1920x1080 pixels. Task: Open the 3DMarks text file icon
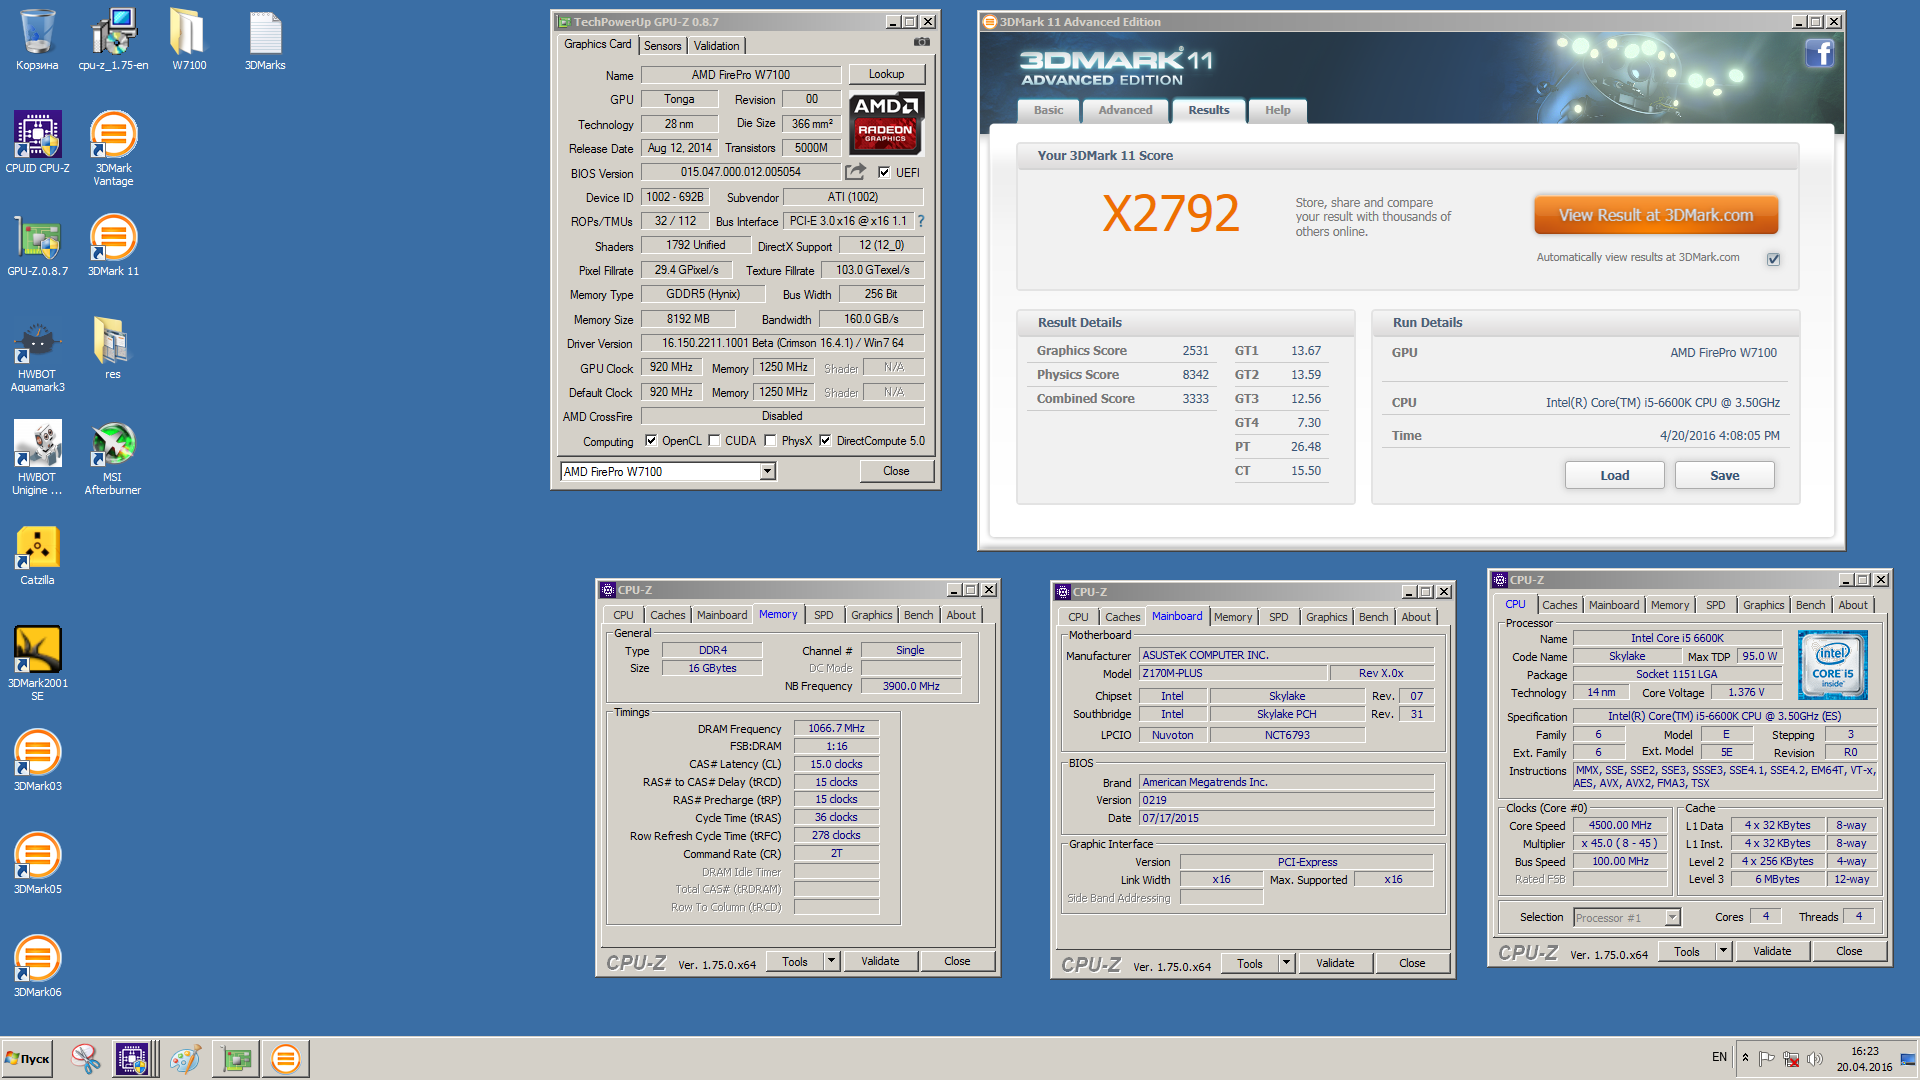[265, 40]
